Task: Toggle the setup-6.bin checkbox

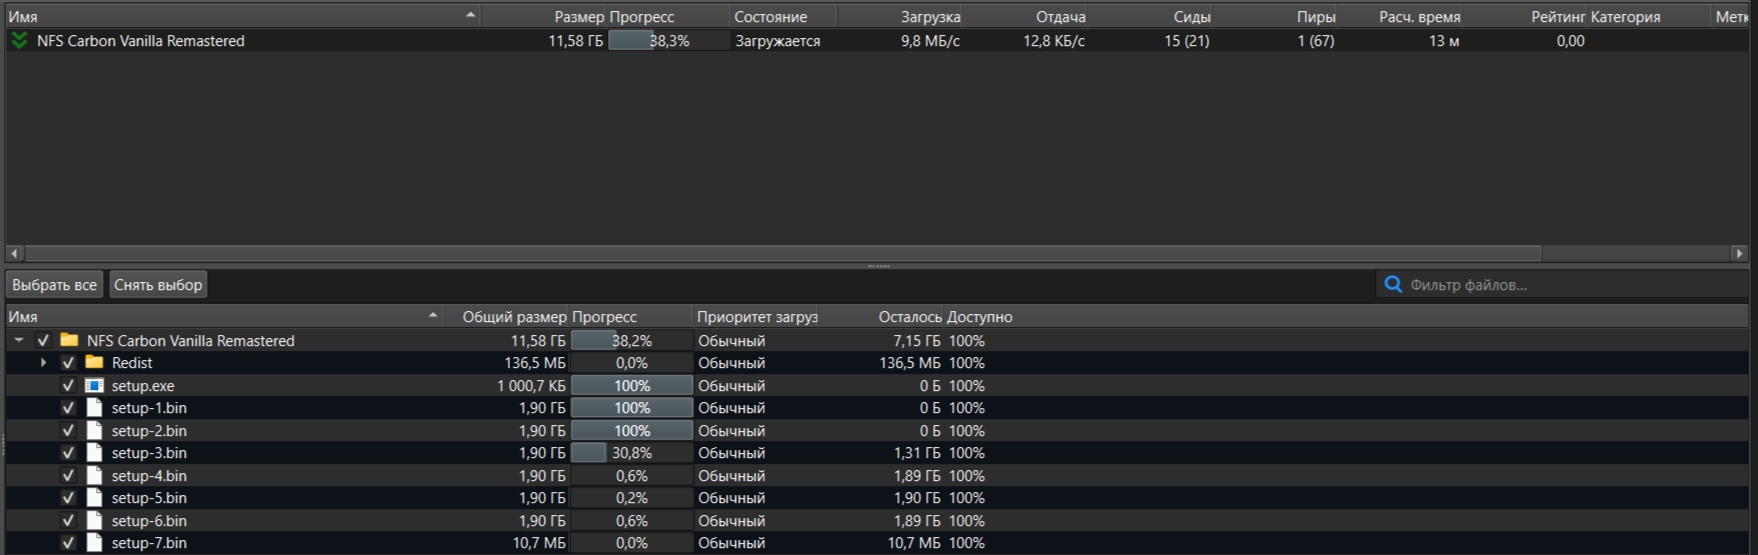Action: coord(68,520)
